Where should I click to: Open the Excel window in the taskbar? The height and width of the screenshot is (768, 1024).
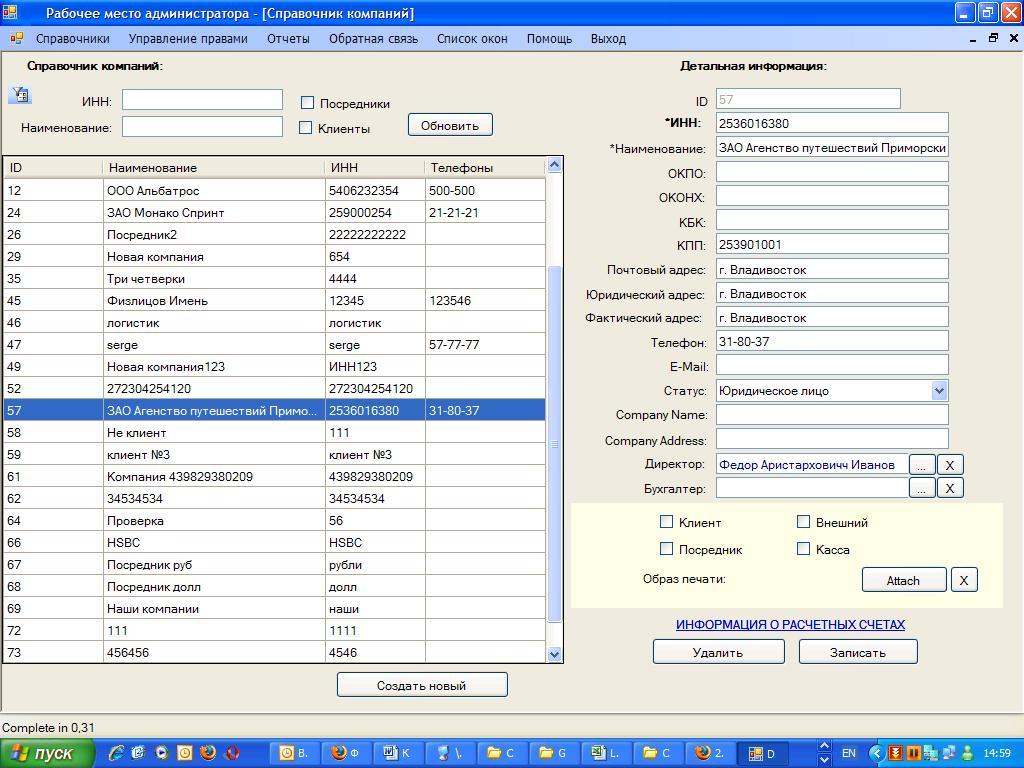point(606,753)
